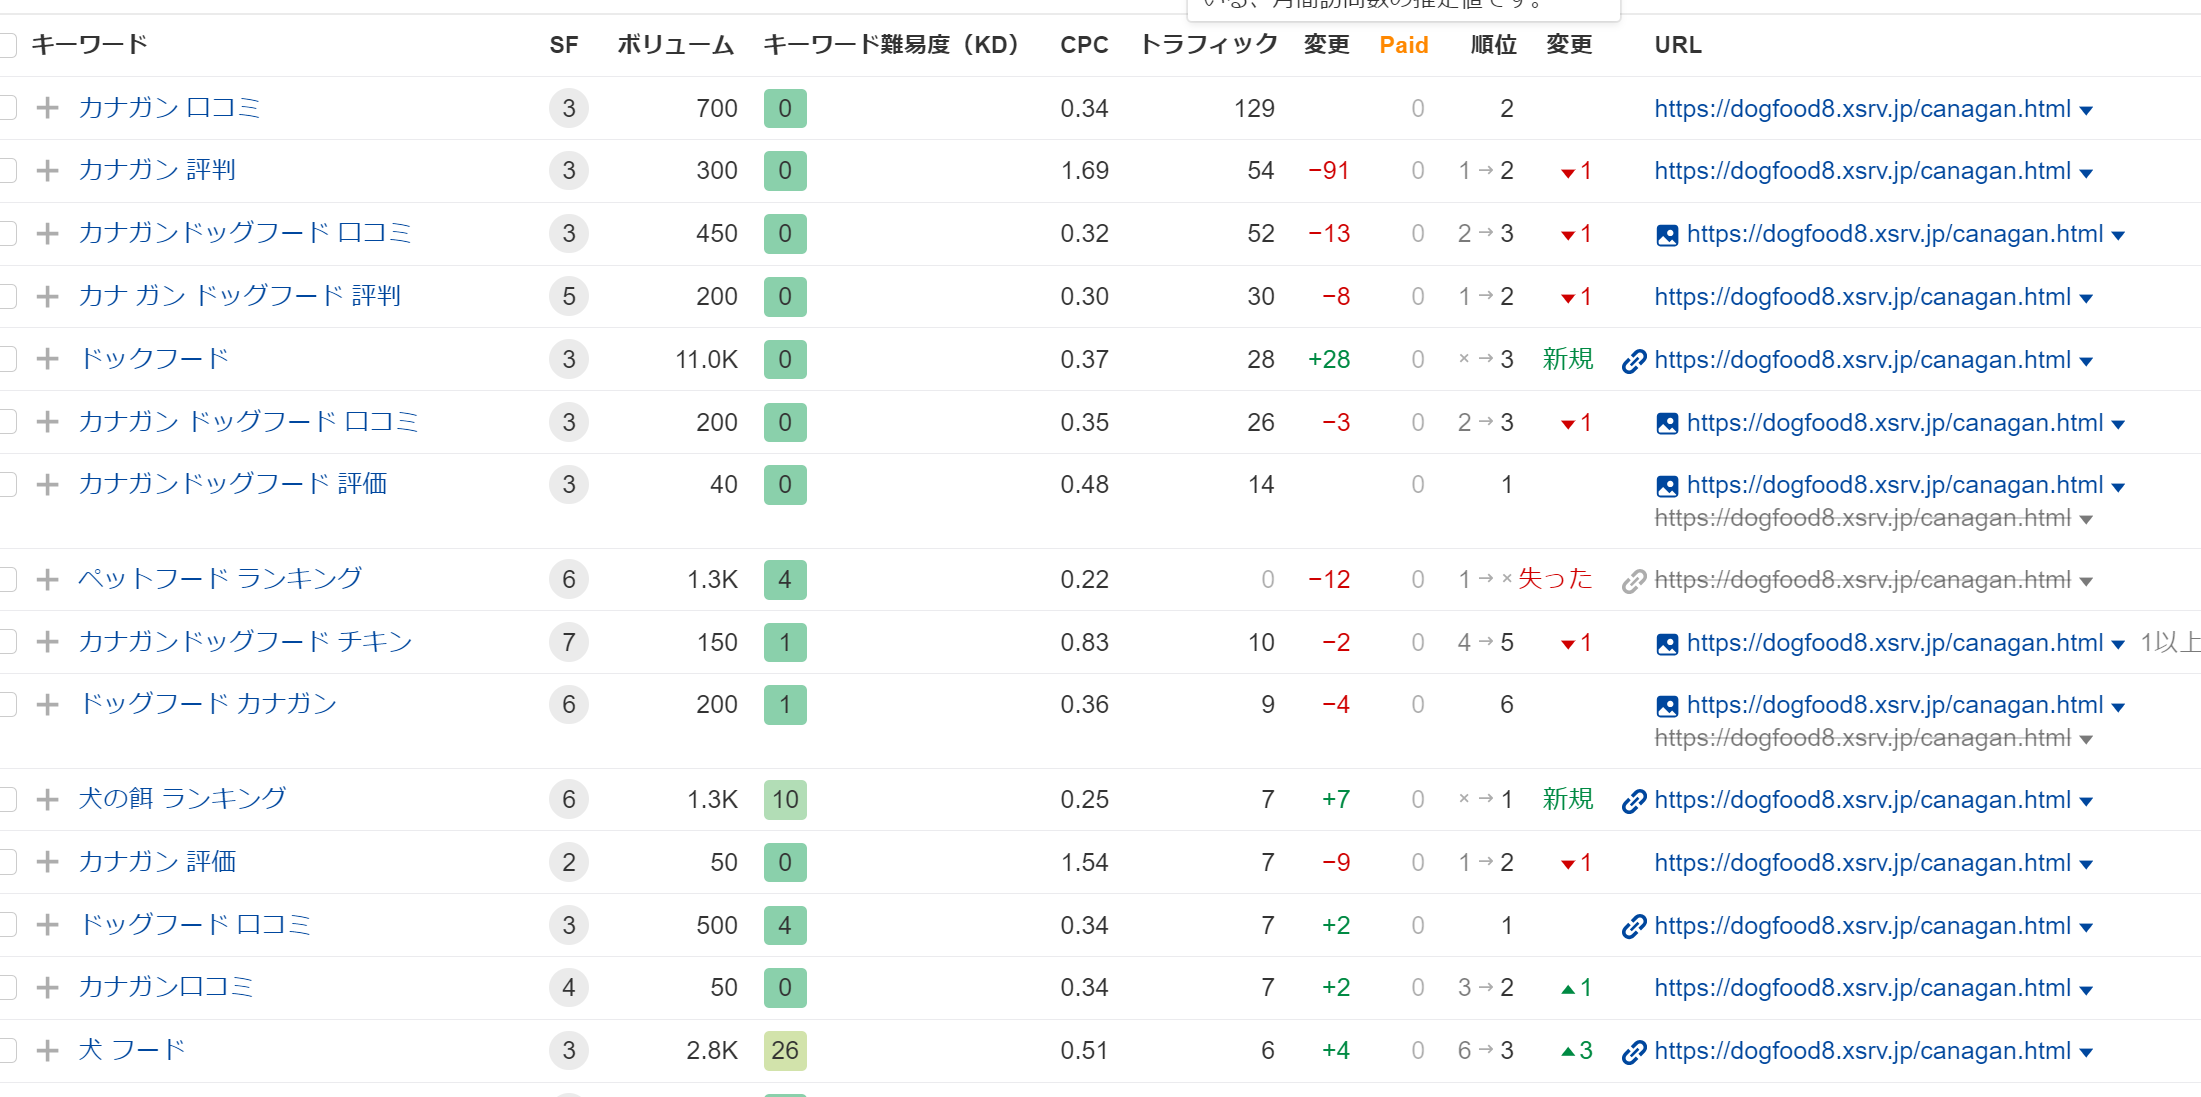Tick checkbox for 犬の餌 ランキング row
This screenshot has height=1097, width=2201.
[8, 799]
